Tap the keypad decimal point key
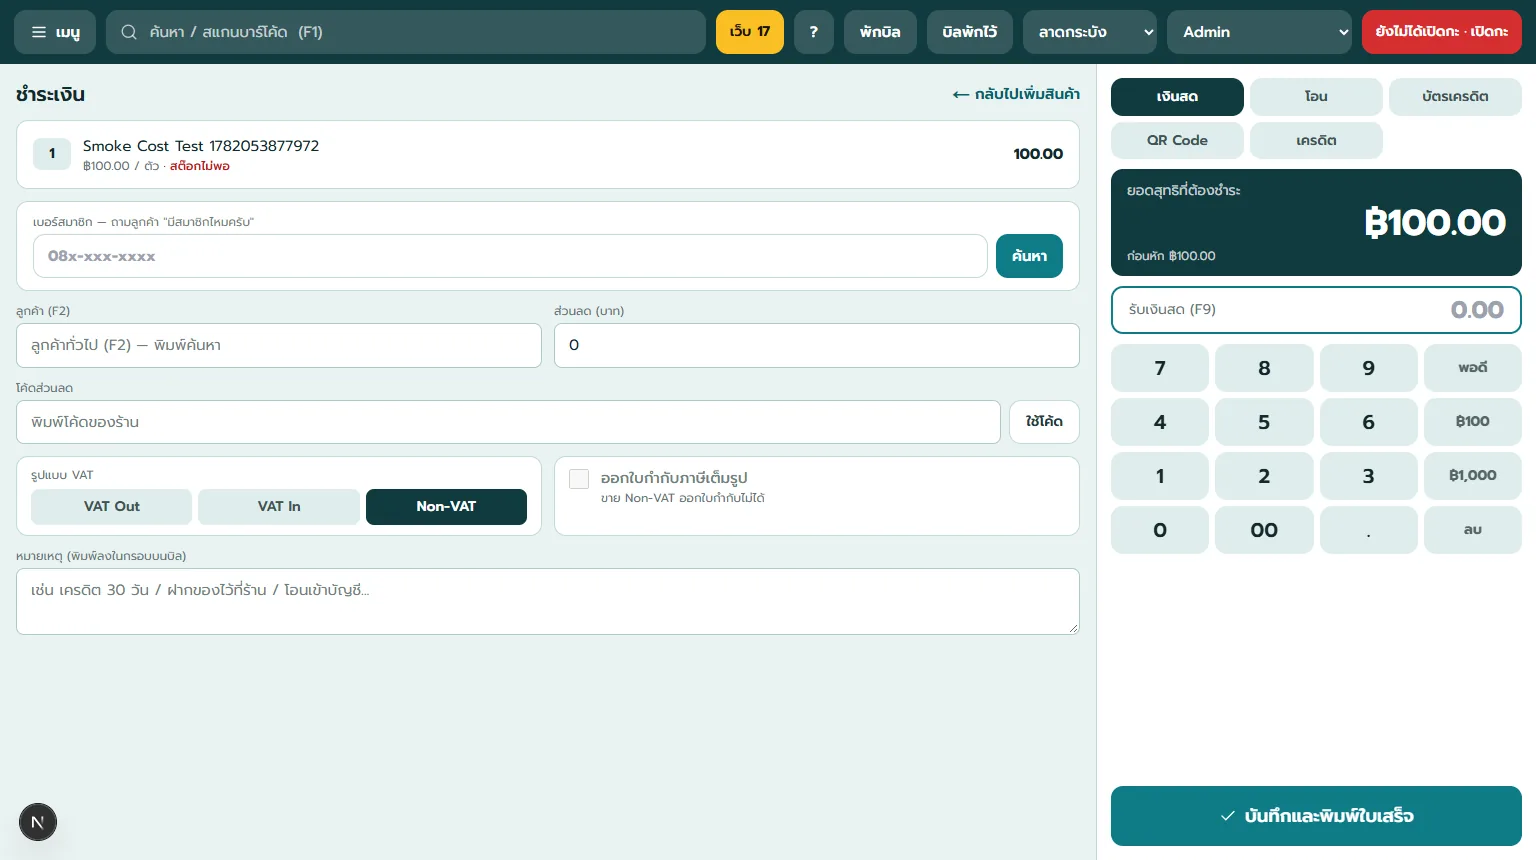 pyautogui.click(x=1368, y=530)
